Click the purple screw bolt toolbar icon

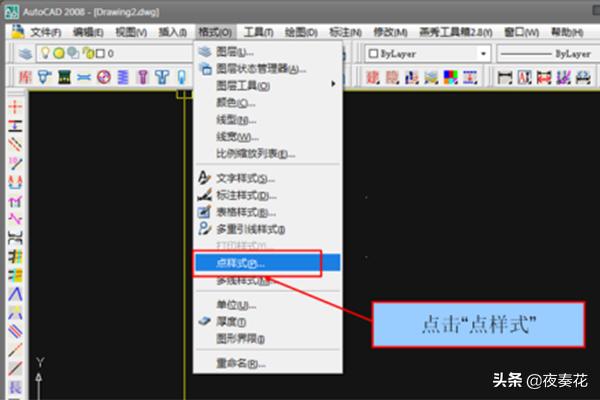click(x=143, y=77)
